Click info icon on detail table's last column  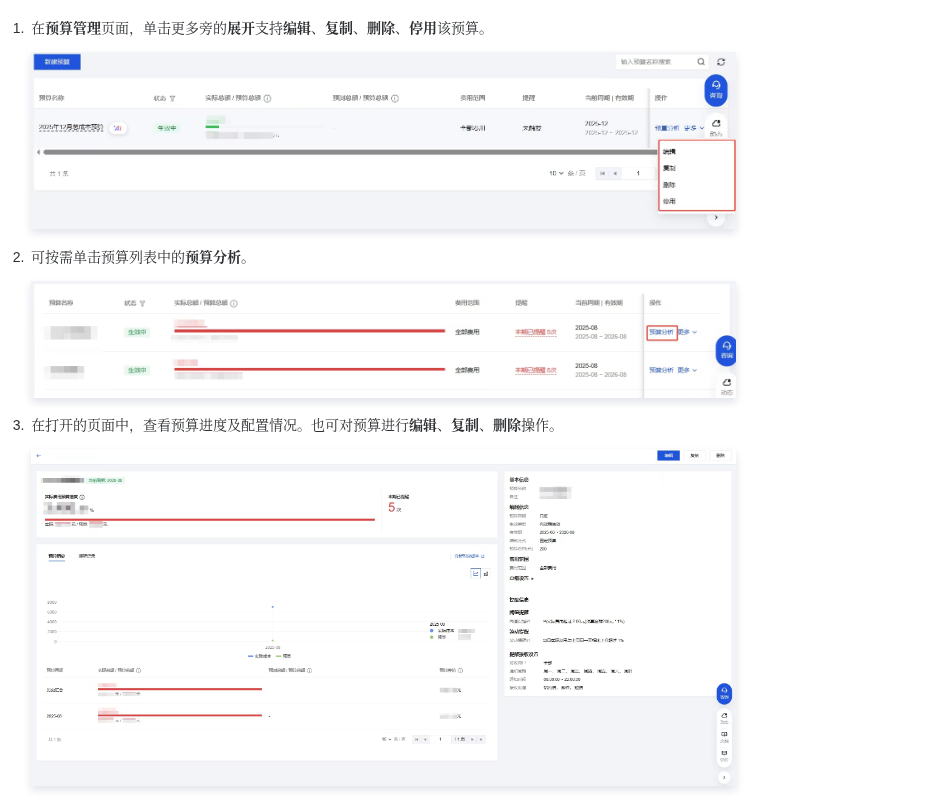[x=460, y=671]
